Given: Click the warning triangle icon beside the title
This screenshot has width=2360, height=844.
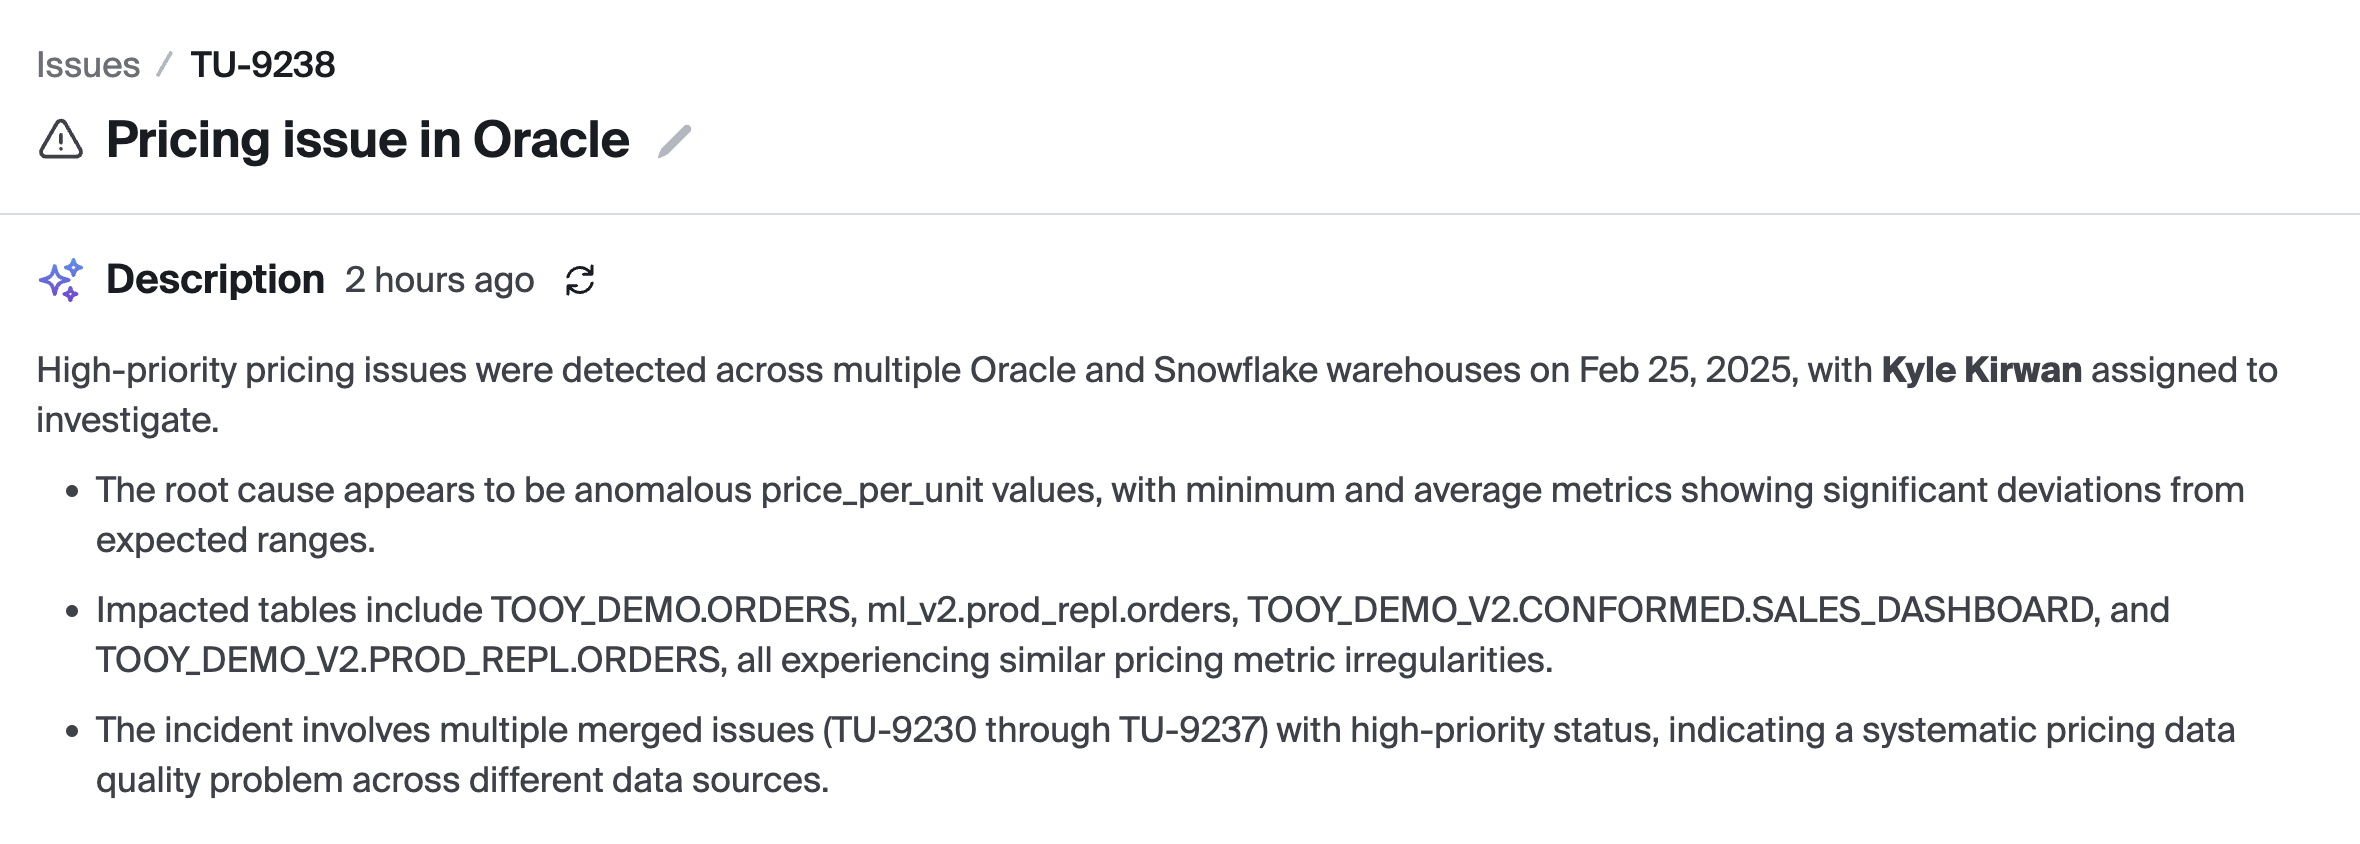Looking at the screenshot, I should (61, 140).
